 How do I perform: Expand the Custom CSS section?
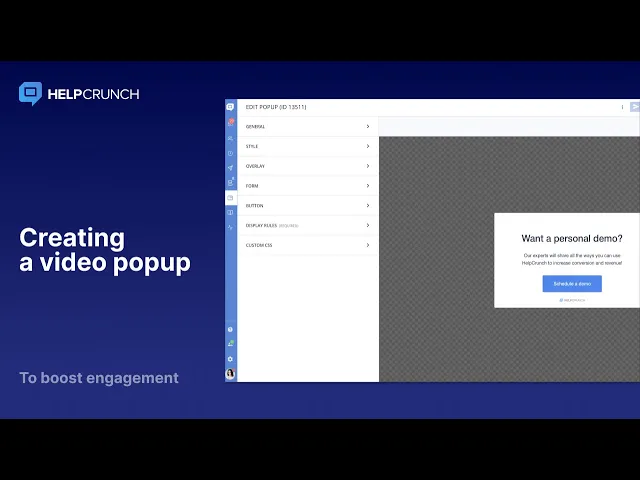coord(308,245)
